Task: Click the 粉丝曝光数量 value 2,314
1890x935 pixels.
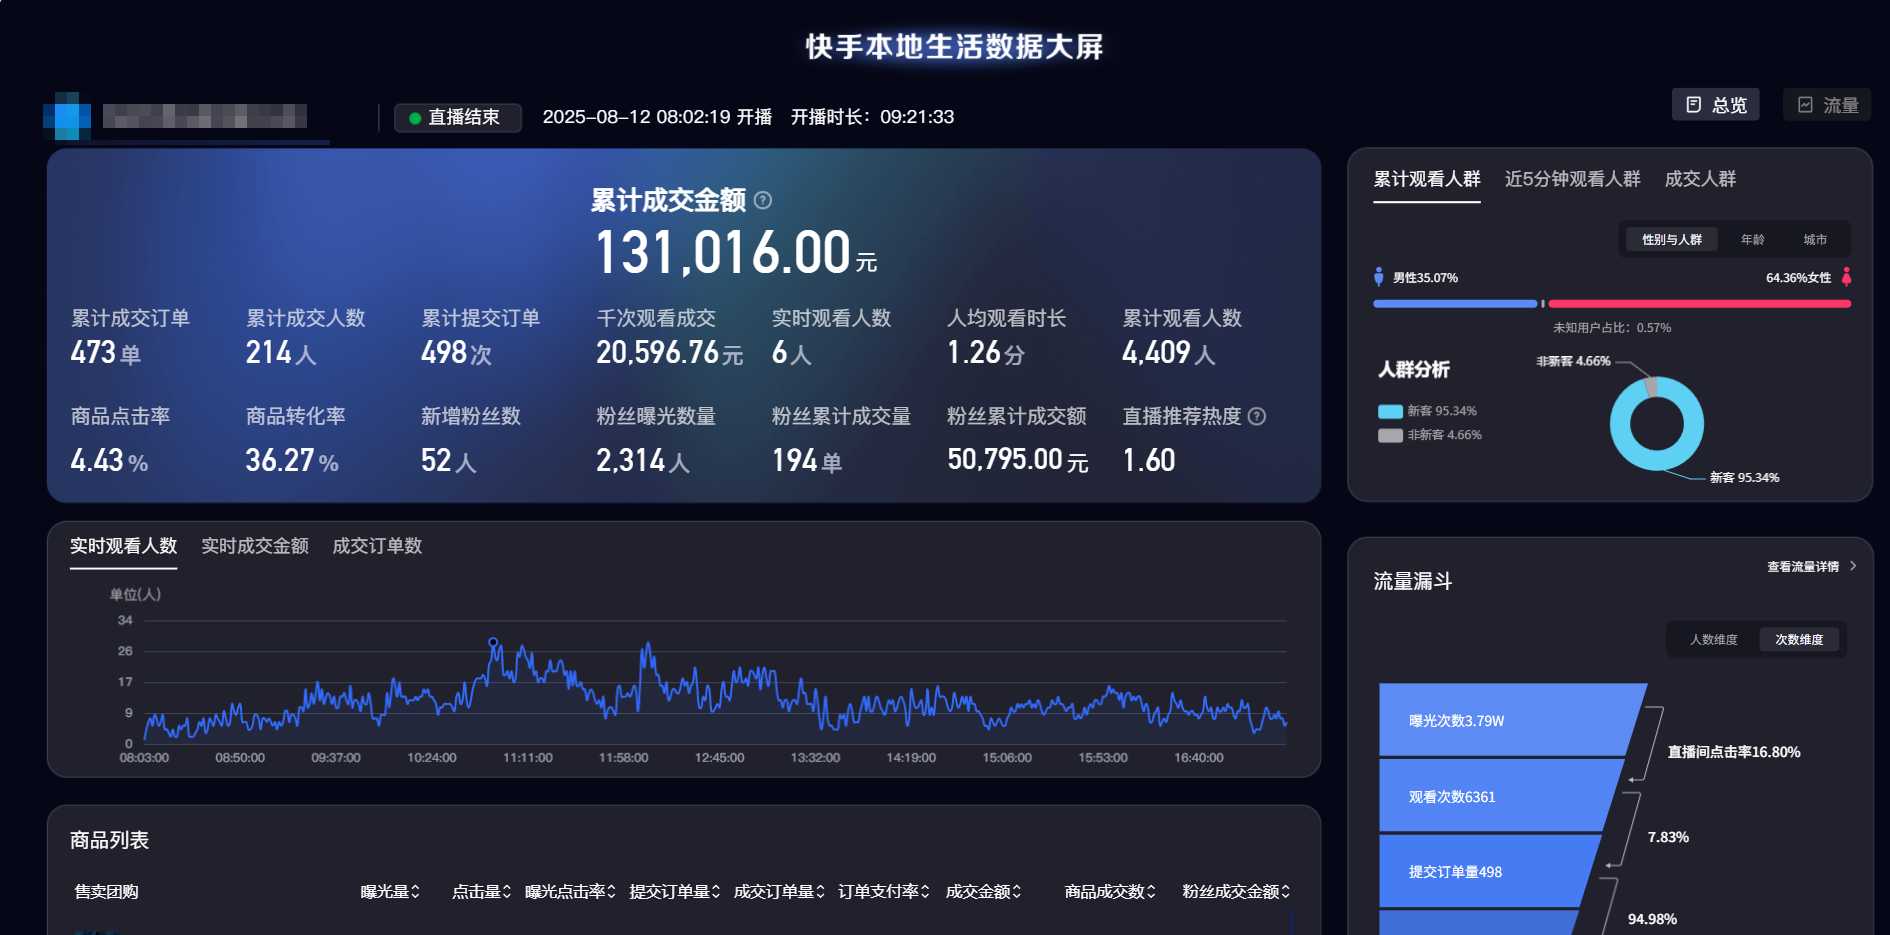Action: pos(630,460)
